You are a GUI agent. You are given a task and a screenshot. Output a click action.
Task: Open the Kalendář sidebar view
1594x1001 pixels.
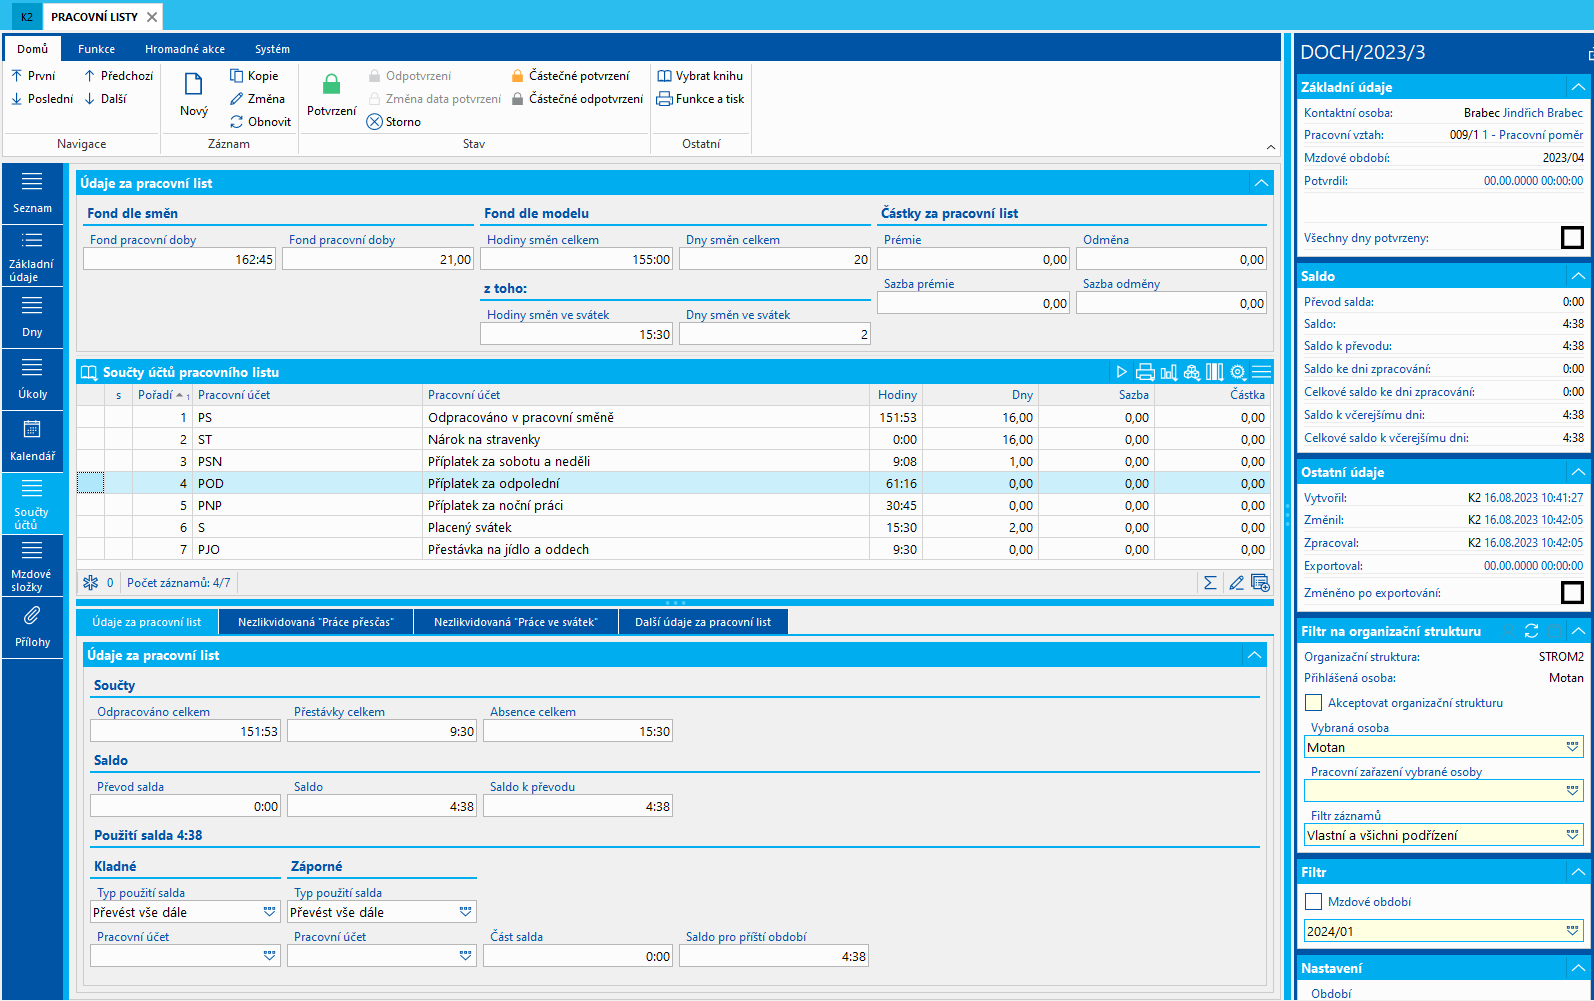click(32, 440)
